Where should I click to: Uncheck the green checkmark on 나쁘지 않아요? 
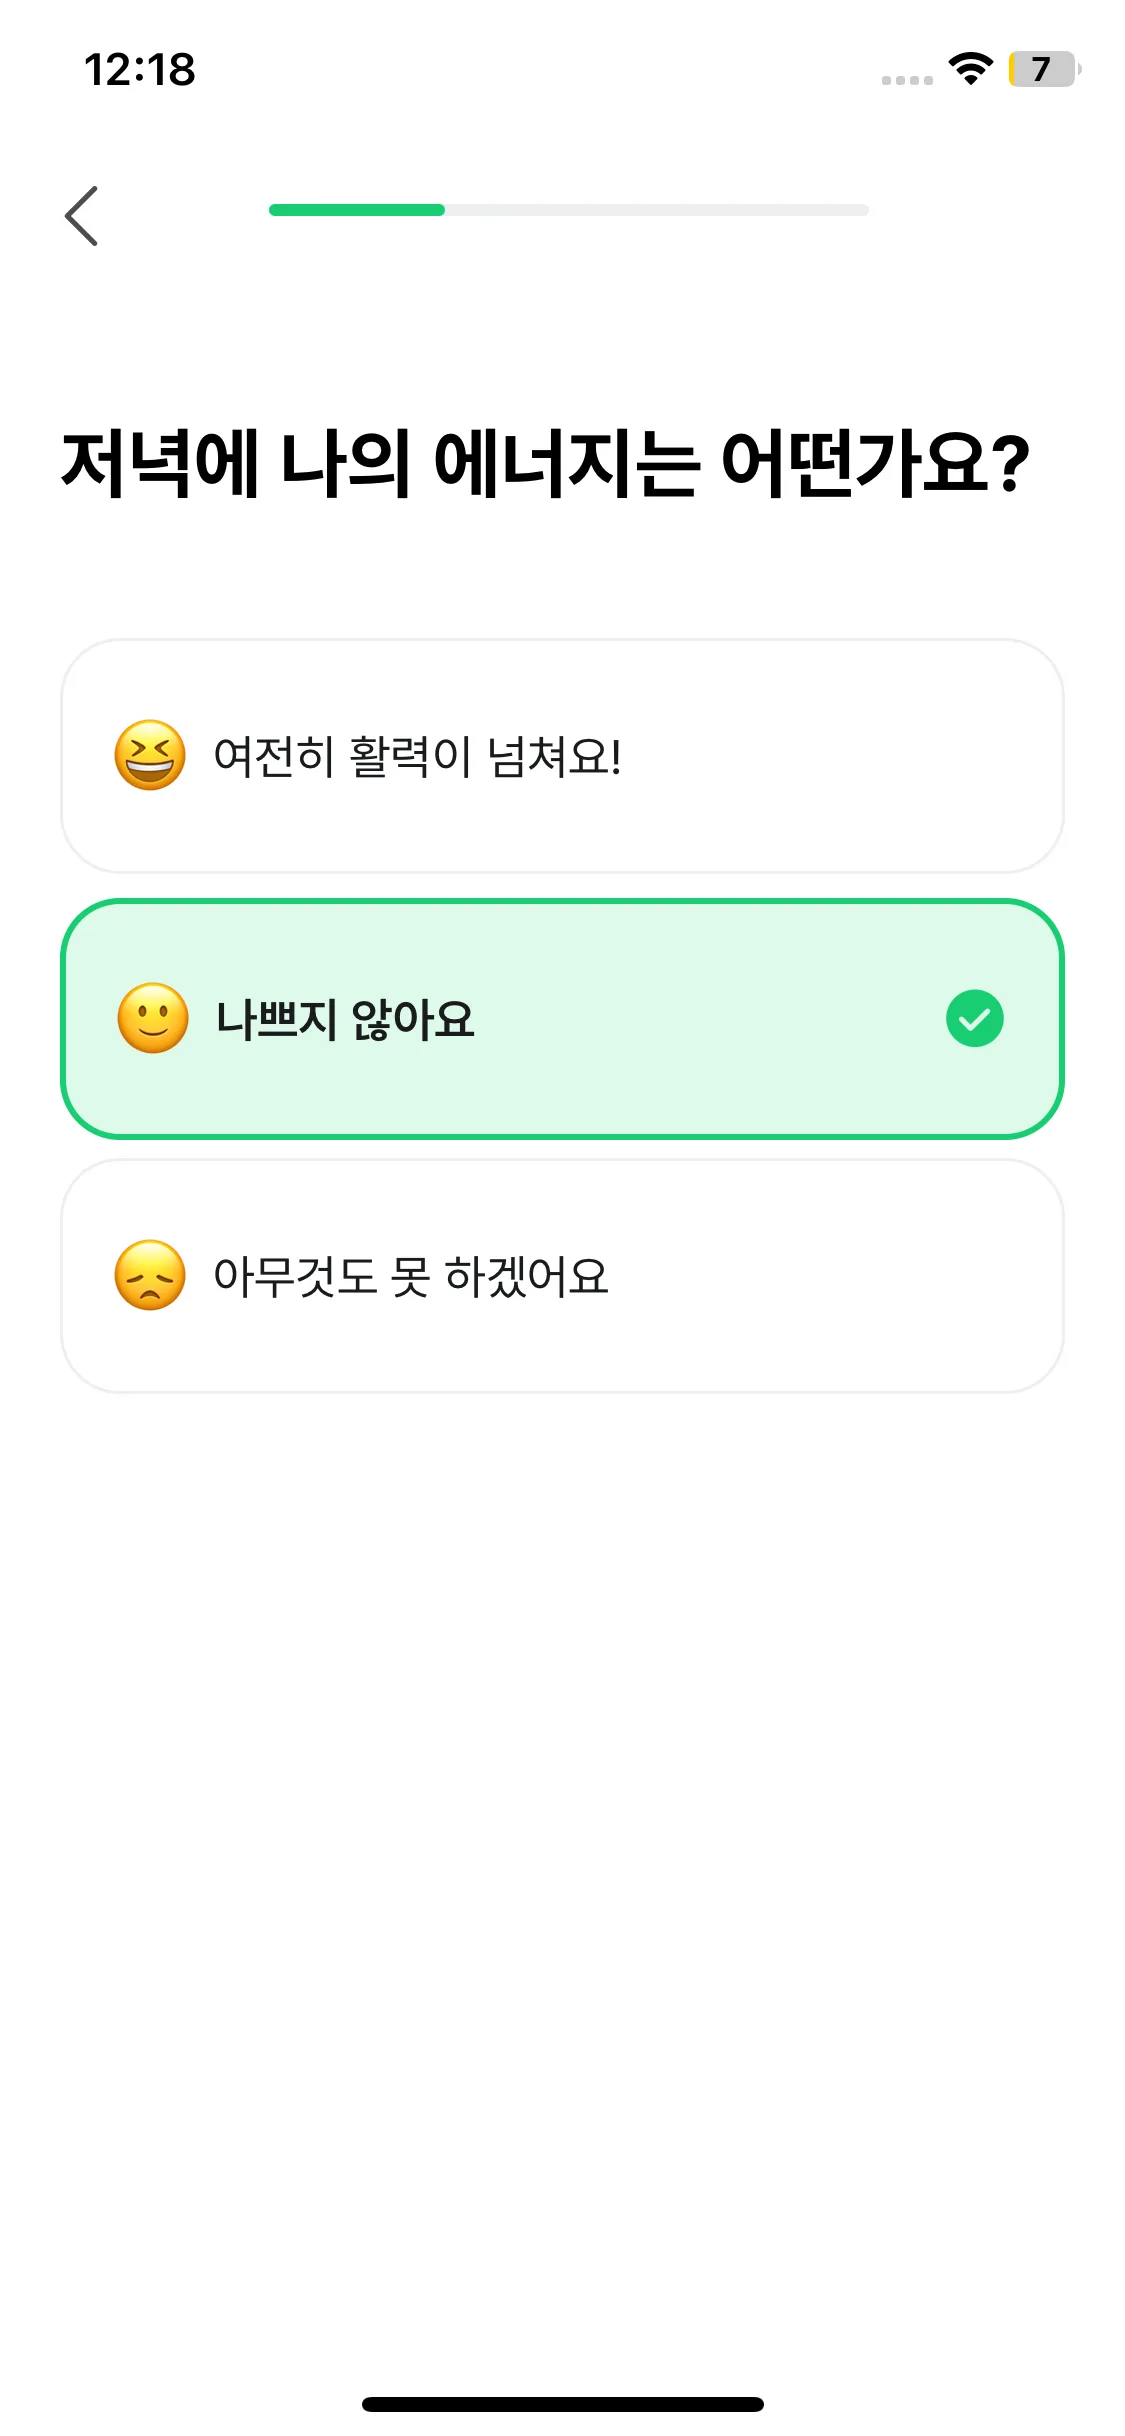pyautogui.click(x=974, y=1018)
